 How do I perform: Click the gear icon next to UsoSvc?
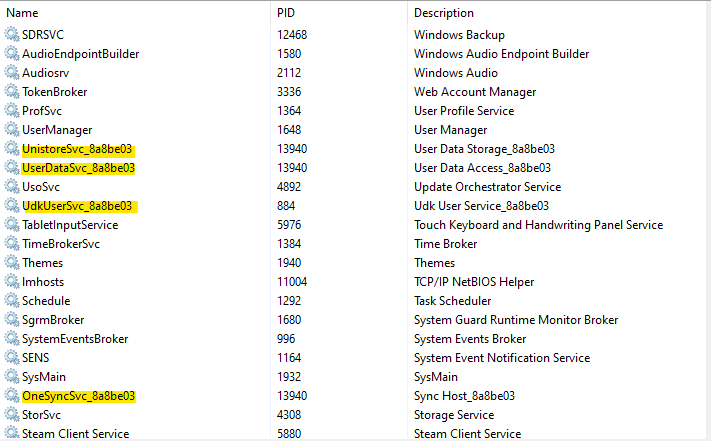coord(12,187)
